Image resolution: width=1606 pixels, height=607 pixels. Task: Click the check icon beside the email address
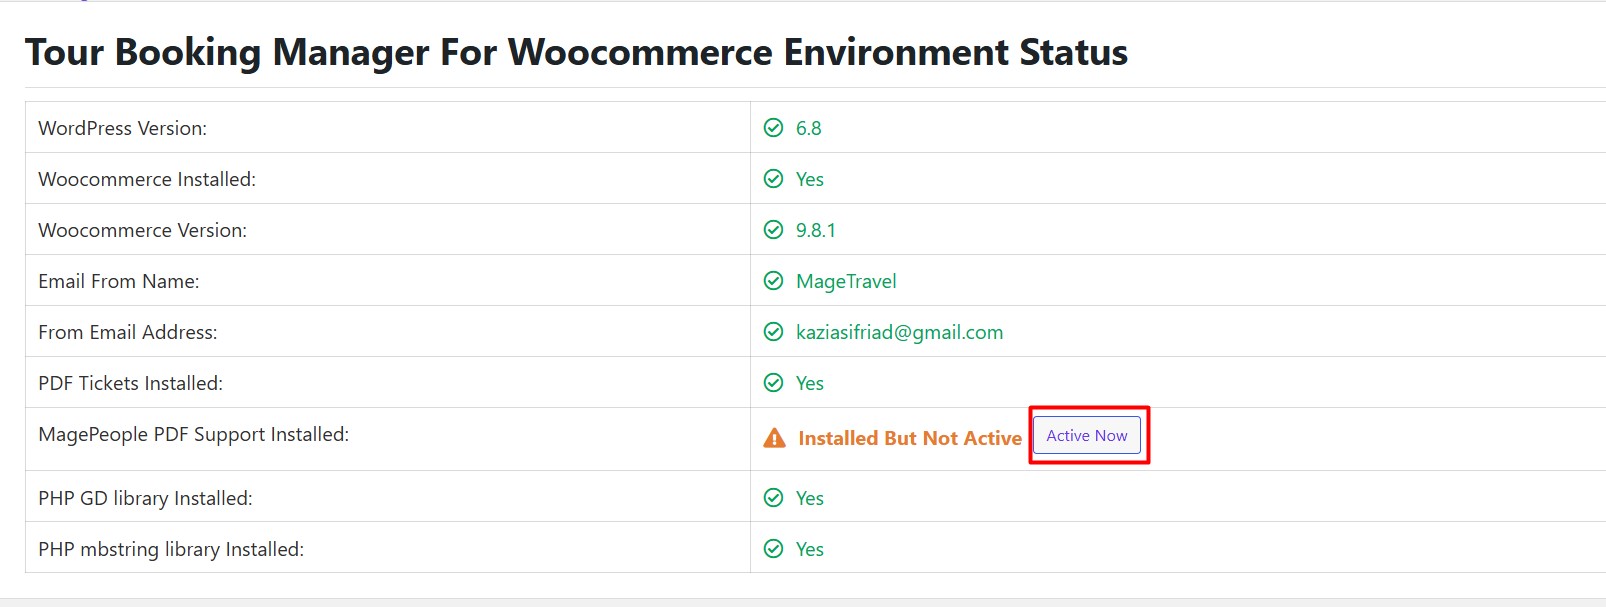(774, 332)
